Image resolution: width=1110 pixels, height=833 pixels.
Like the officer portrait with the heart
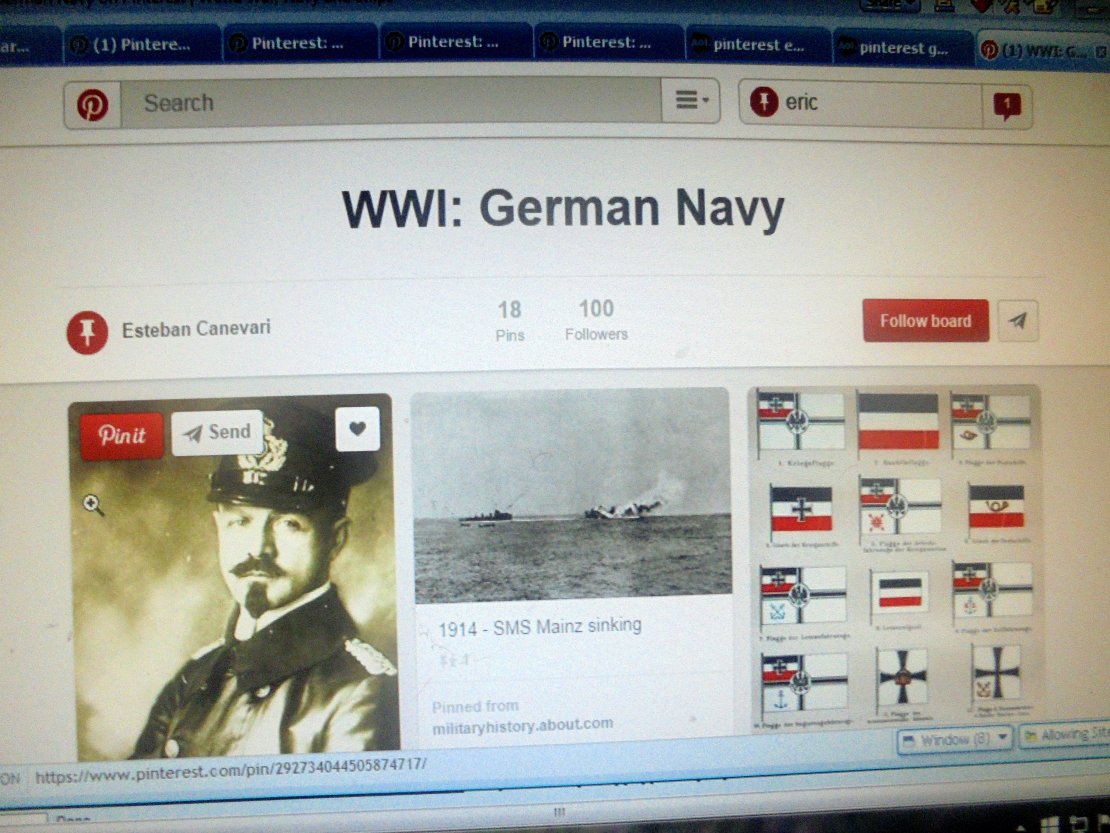pos(357,428)
